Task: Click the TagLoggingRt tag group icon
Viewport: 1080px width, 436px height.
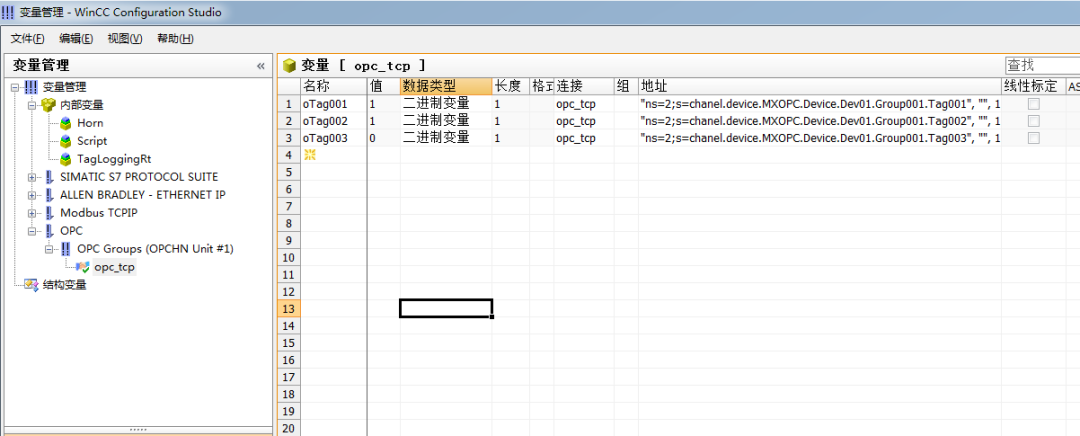Action: click(65, 159)
